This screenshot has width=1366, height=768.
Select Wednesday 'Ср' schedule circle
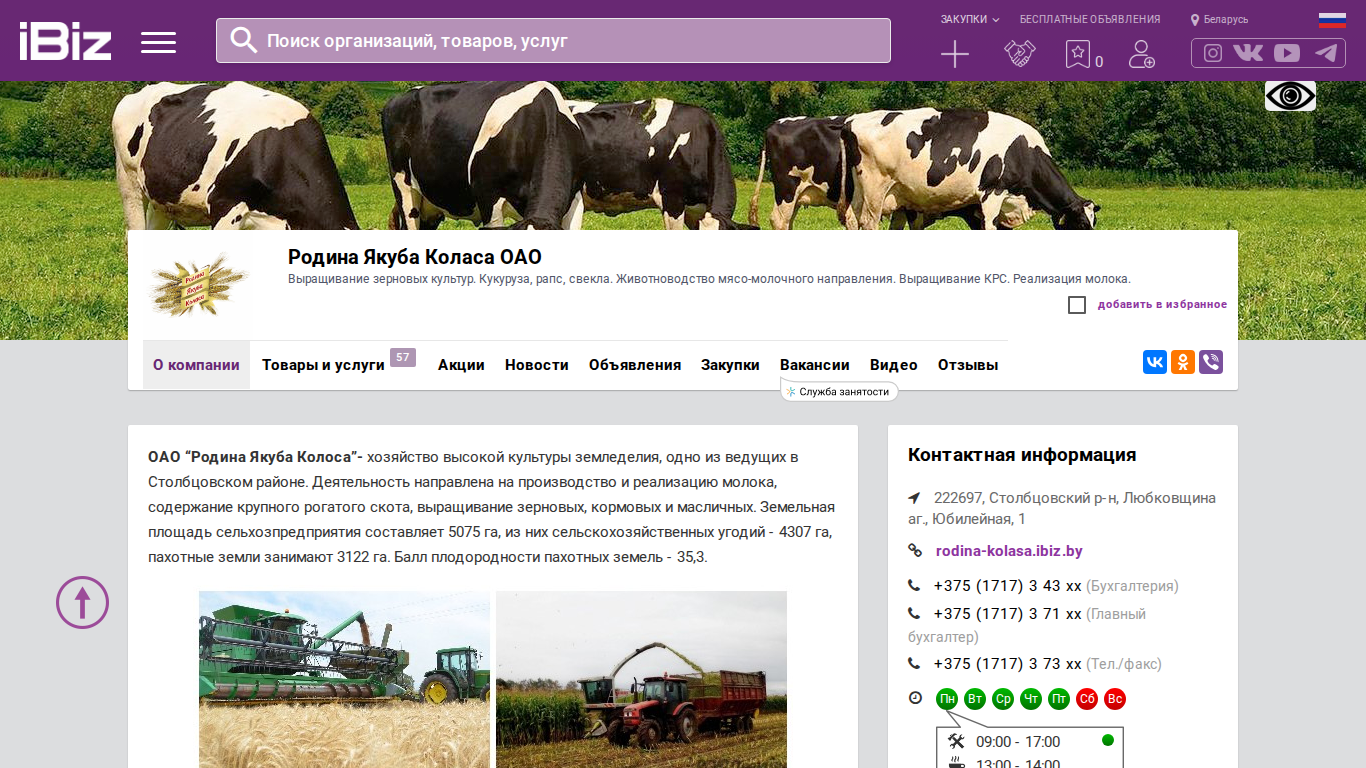tap(1003, 699)
